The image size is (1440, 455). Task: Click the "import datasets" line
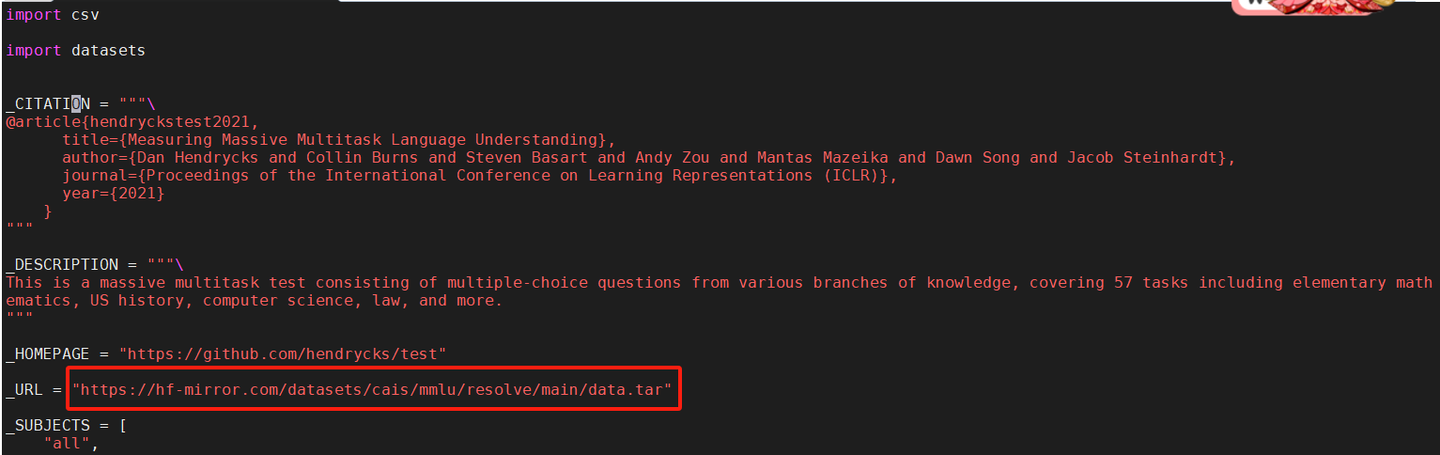76,50
